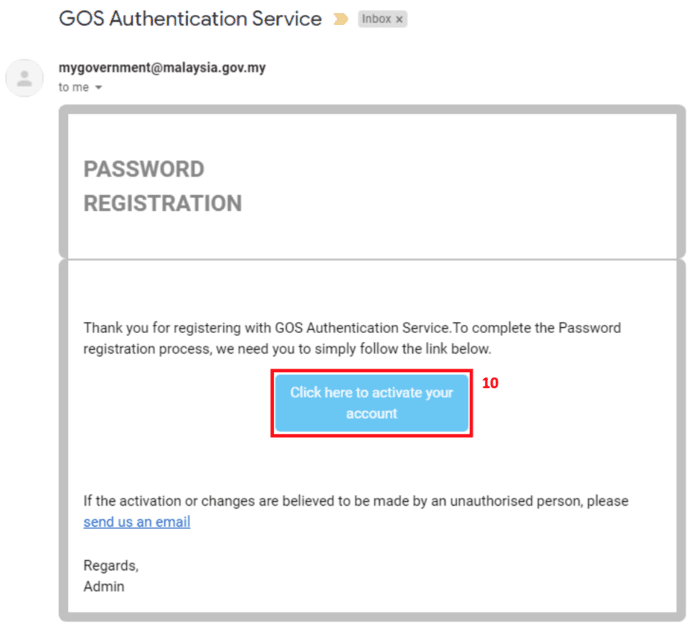Click the Inbox label chip
The width and height of the screenshot is (700, 627).
point(375,19)
